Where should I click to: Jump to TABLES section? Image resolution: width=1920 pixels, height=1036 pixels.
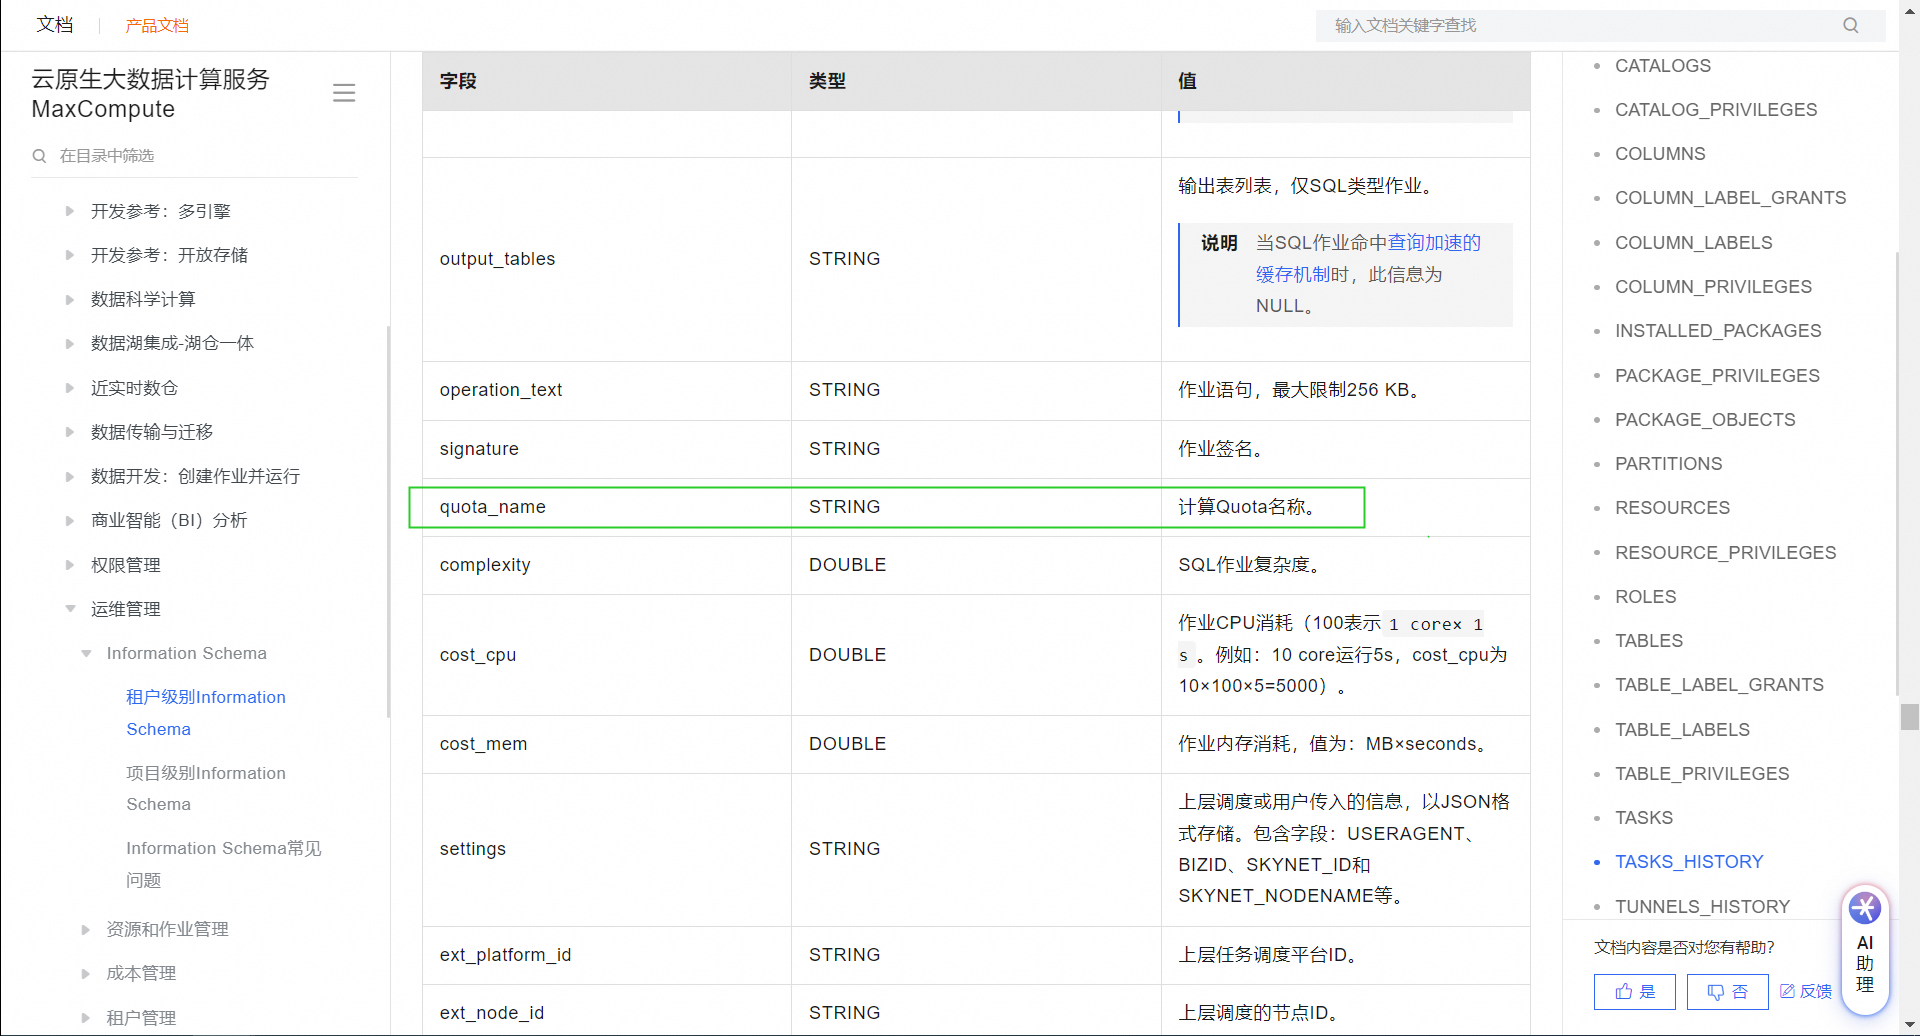pyautogui.click(x=1649, y=641)
